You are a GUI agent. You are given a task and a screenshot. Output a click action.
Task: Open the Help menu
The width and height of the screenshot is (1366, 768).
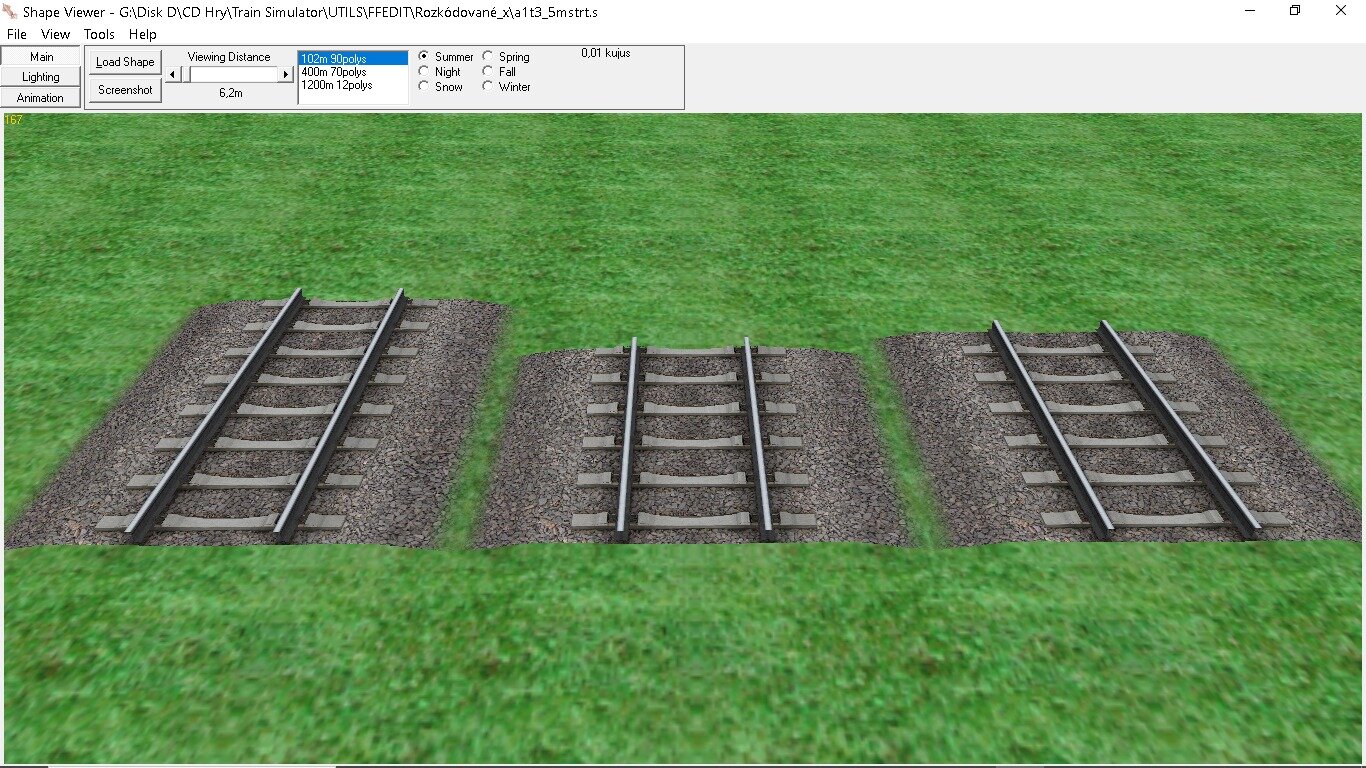point(143,34)
